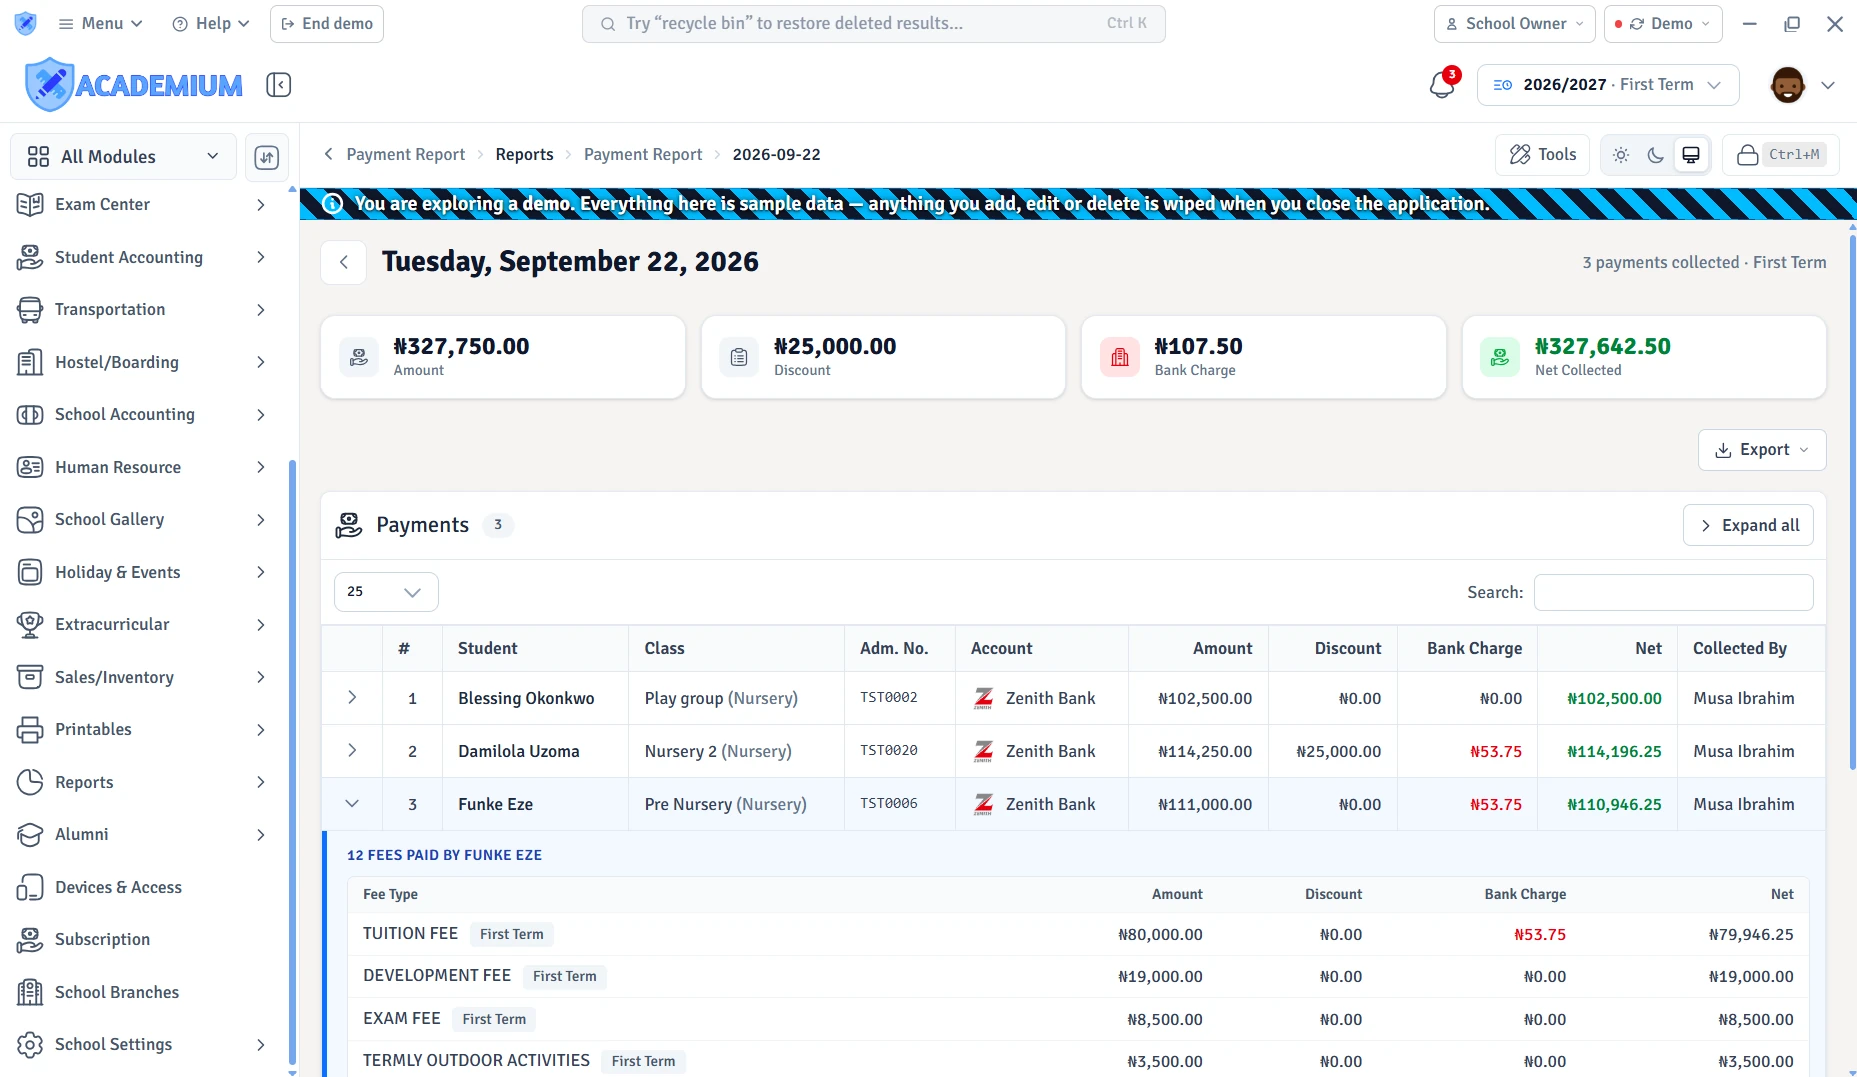This screenshot has width=1857, height=1077.
Task: Click the School Settings gear icon
Action: point(30,1045)
